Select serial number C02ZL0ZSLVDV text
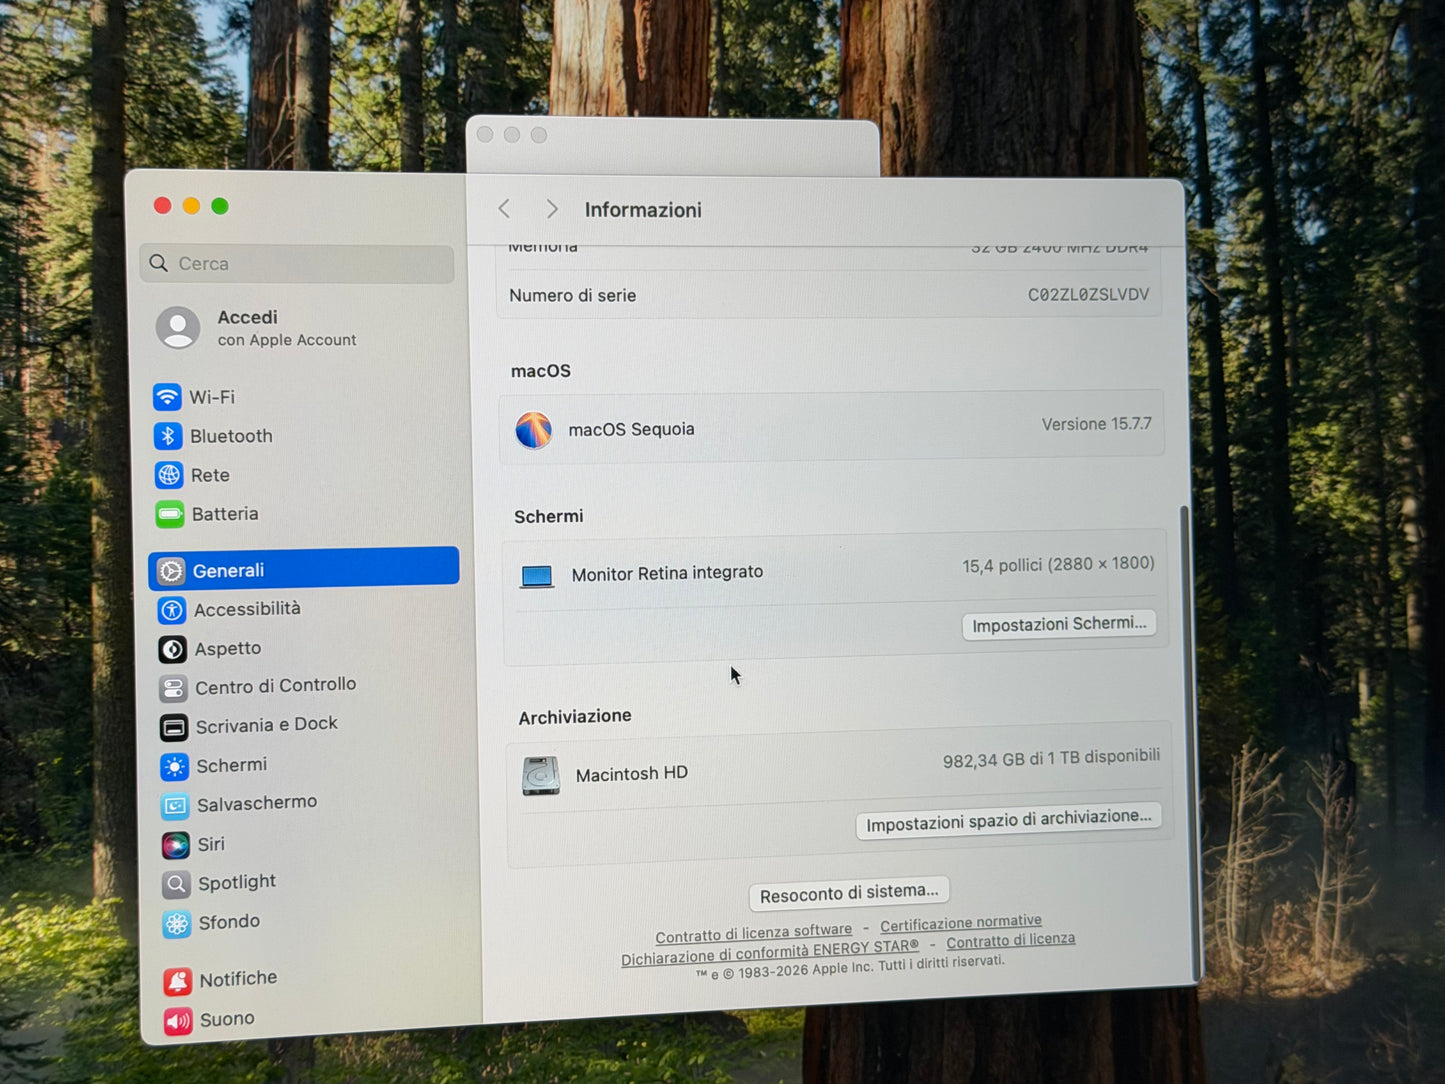This screenshot has height=1084, width=1445. point(1088,295)
